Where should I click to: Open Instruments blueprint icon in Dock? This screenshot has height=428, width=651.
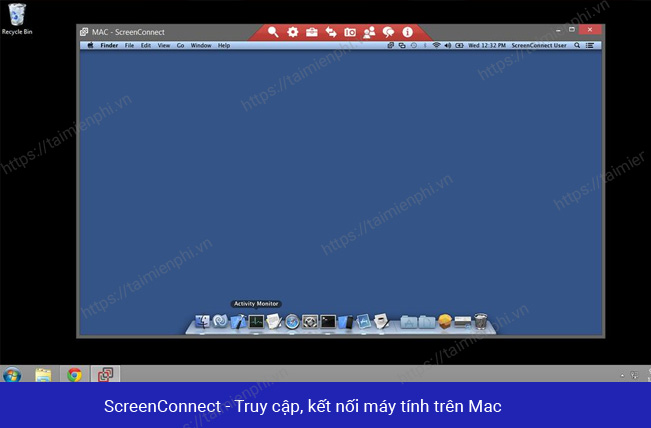364,322
